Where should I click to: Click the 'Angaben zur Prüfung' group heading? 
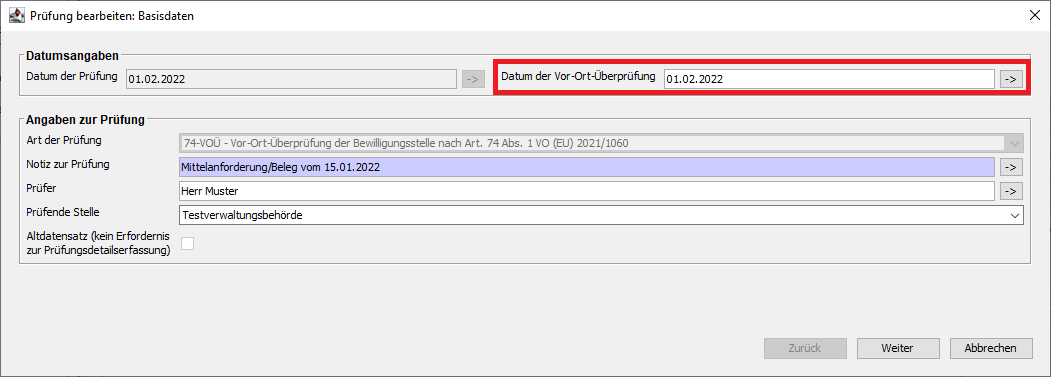[x=85, y=120]
